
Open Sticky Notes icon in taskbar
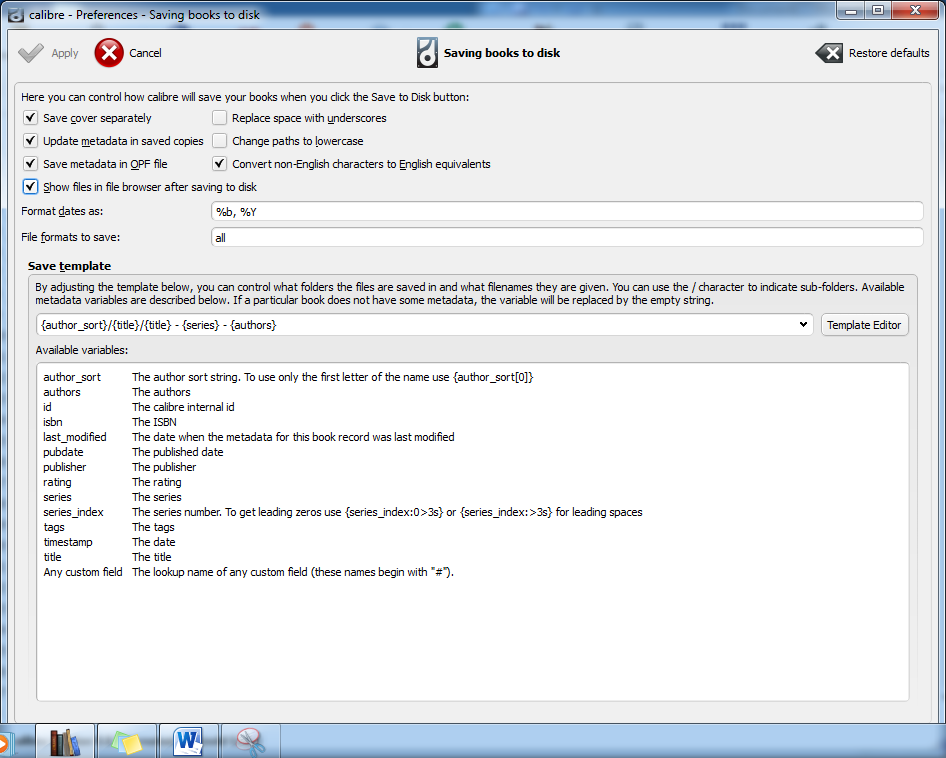tap(127, 742)
